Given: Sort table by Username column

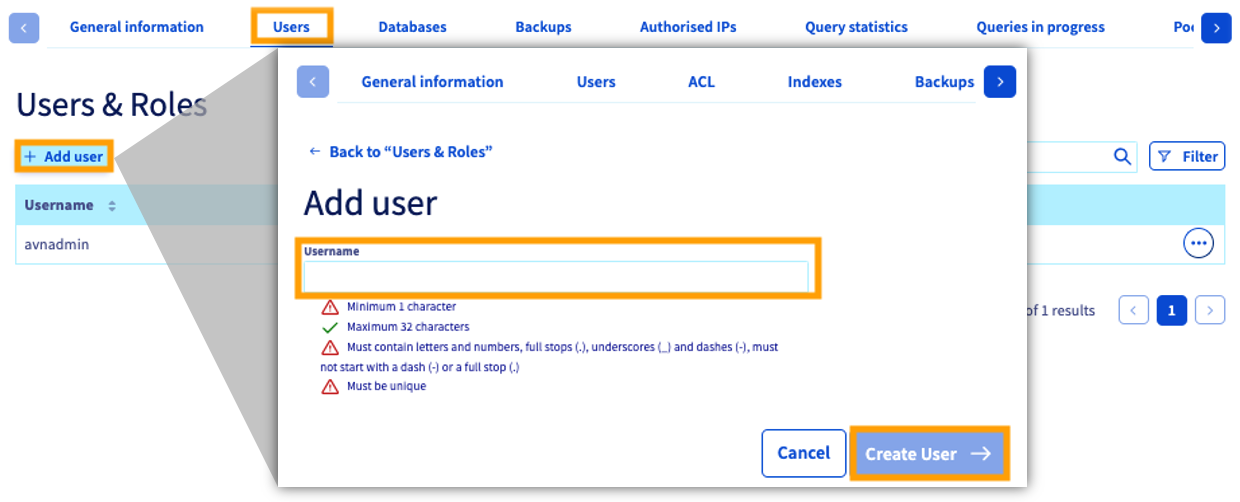Looking at the screenshot, I should coord(111,205).
